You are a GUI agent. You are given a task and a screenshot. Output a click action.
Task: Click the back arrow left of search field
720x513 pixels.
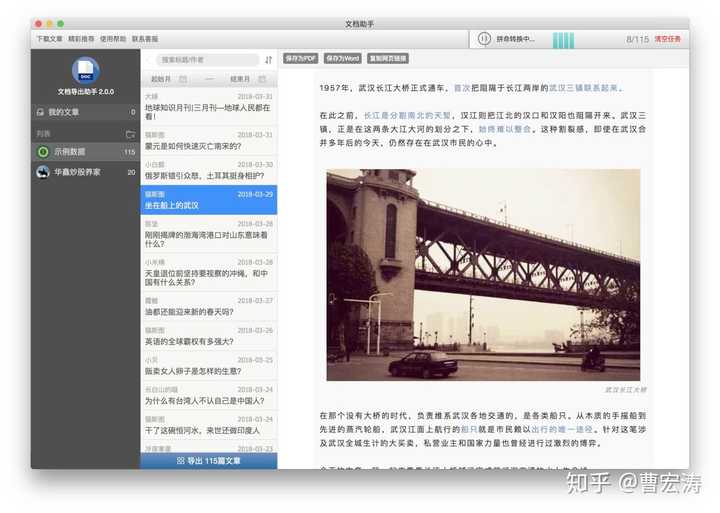[x=149, y=60]
